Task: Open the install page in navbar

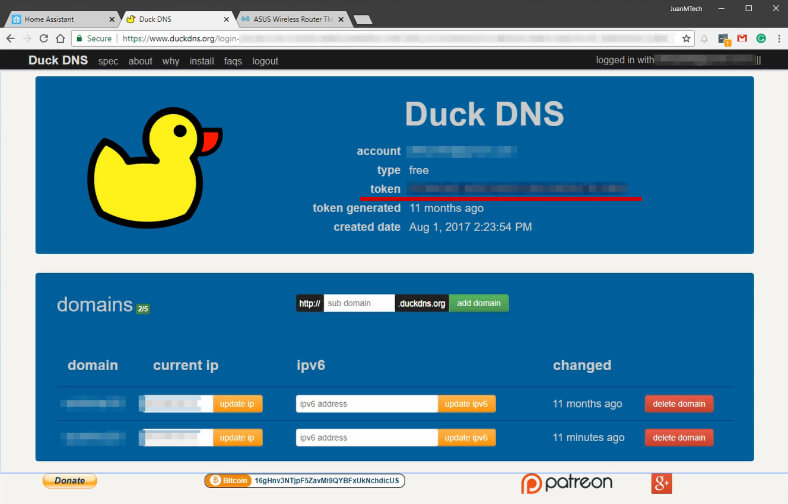Action: point(202,61)
